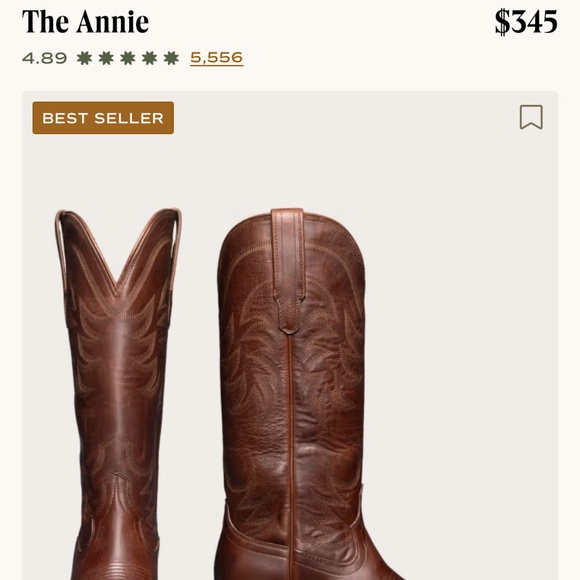Click the Best Seller badge
This screenshot has width=580, height=580.
[103, 118]
